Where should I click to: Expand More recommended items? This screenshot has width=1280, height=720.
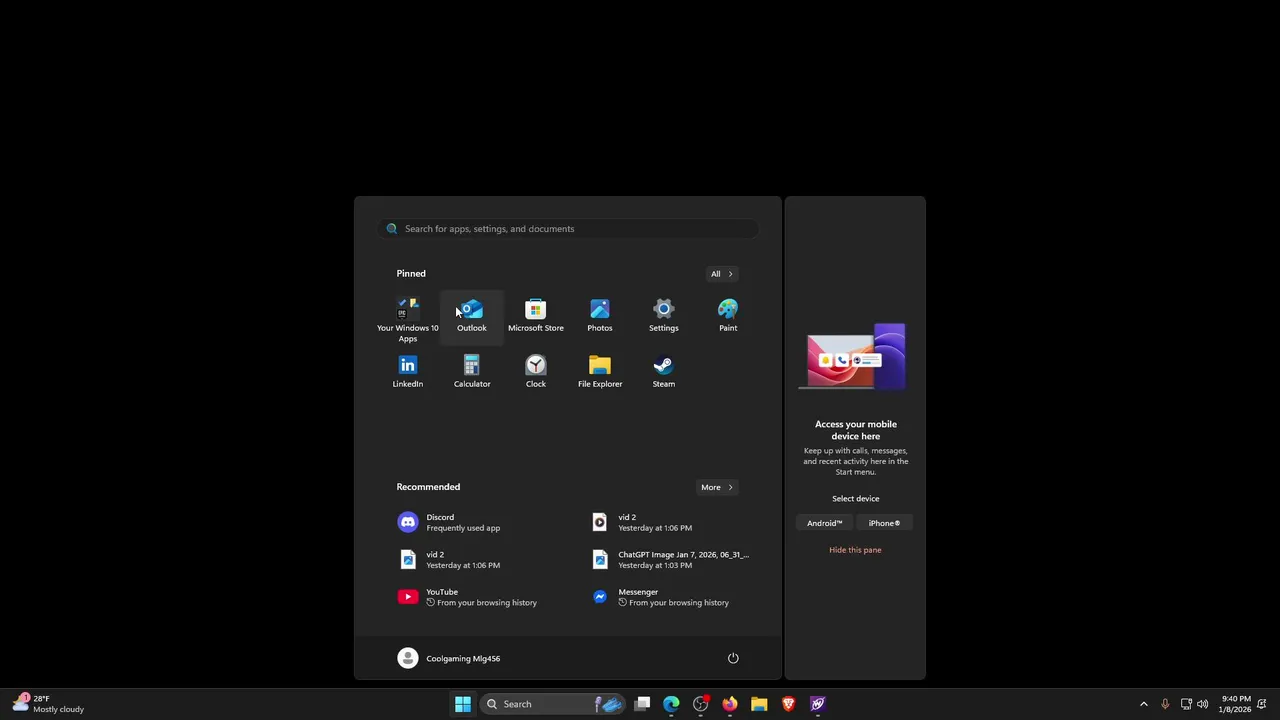(x=716, y=487)
